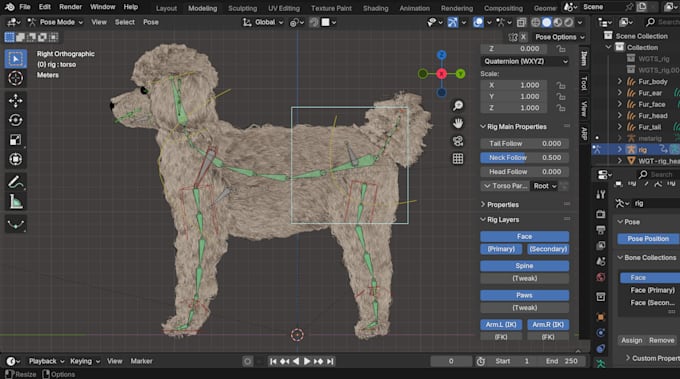680x379 pixels.
Task: Open the File menu
Action: pyautogui.click(x=25, y=7)
